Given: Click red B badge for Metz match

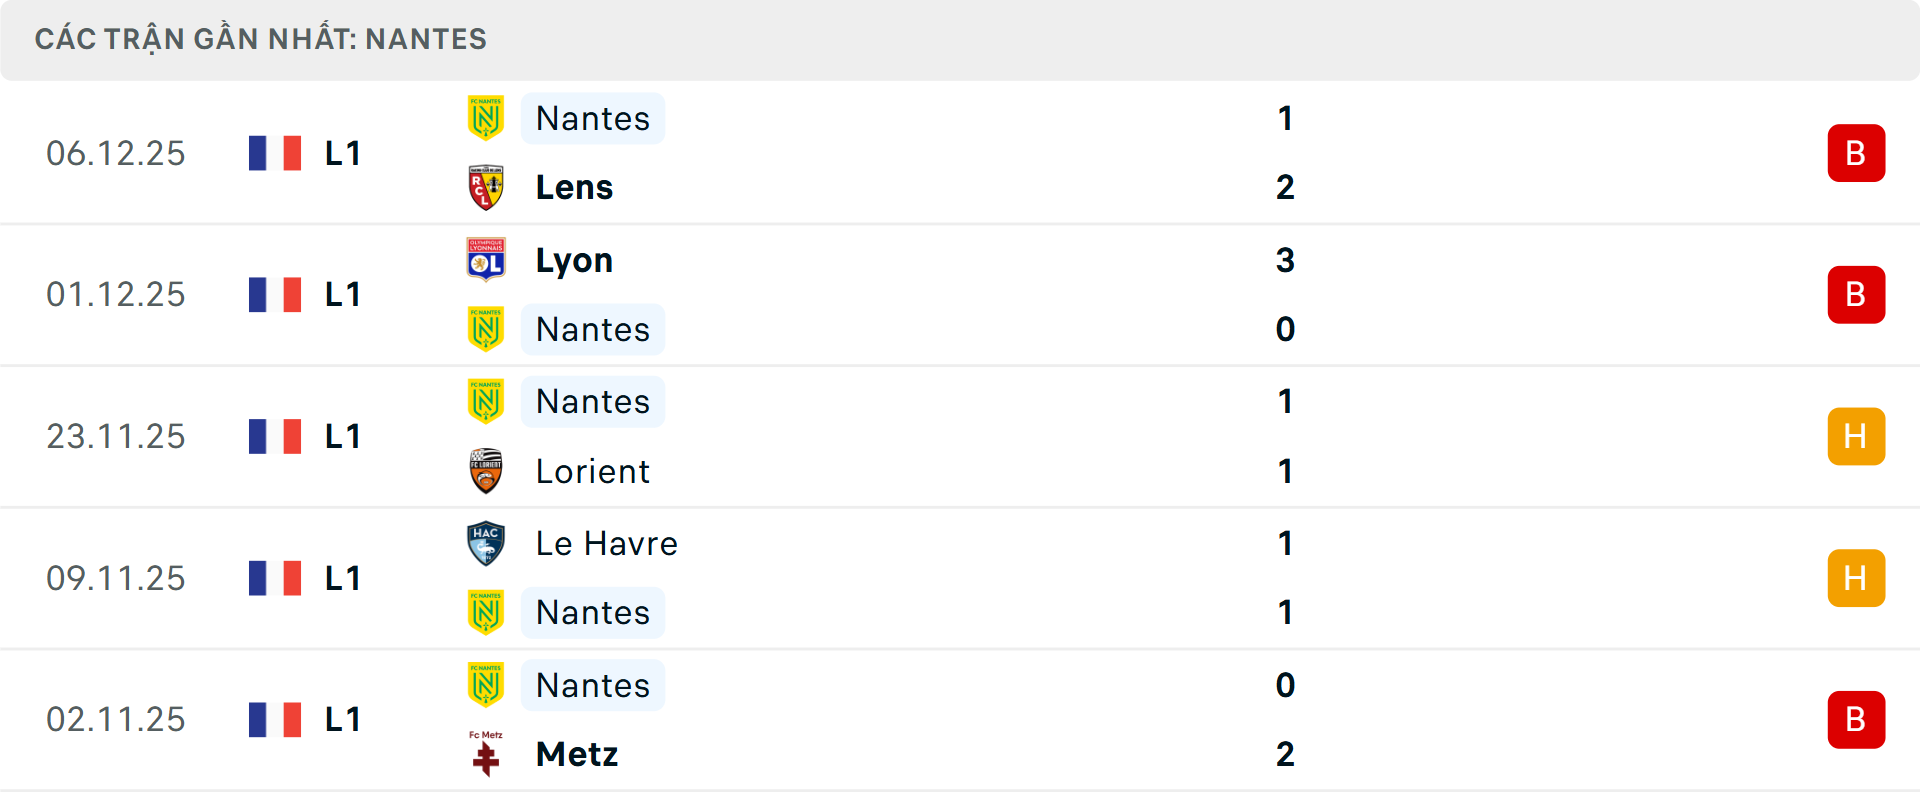Looking at the screenshot, I should point(1856,720).
